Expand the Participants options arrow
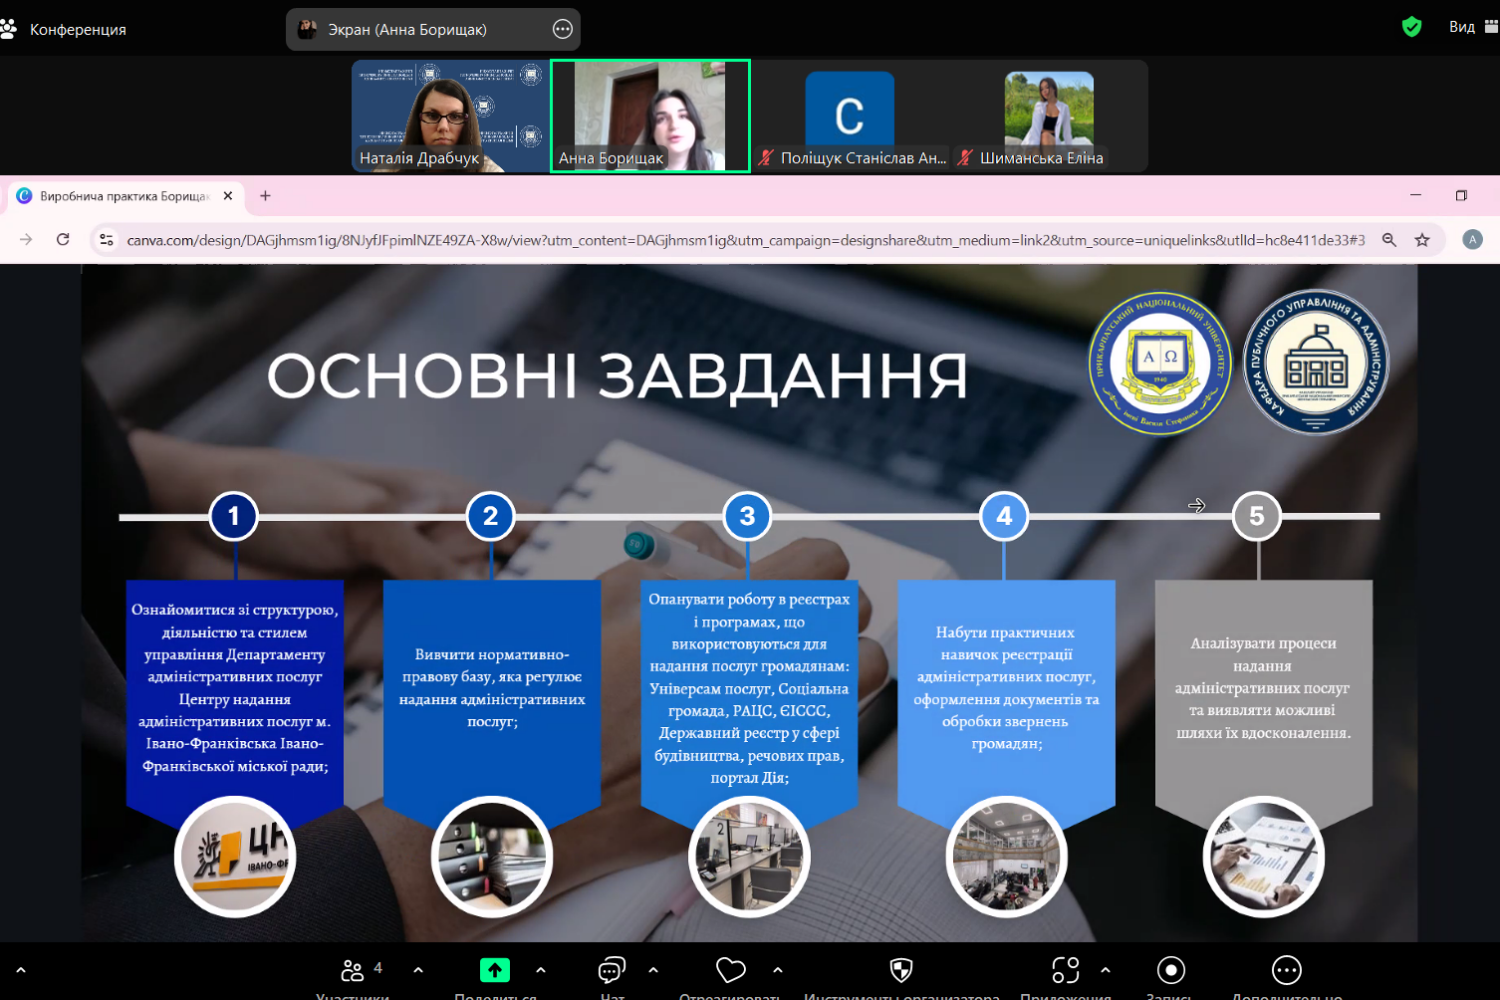The height and width of the screenshot is (1000, 1500). coord(418,970)
